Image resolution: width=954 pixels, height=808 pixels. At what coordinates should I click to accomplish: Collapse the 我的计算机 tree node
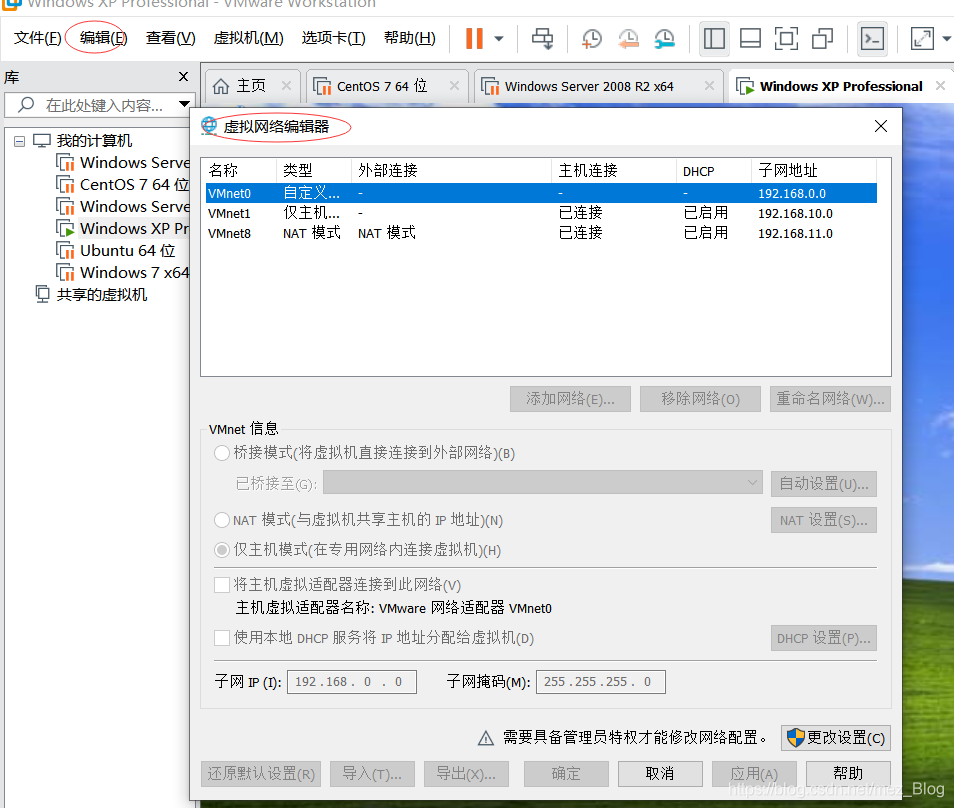pyautogui.click(x=19, y=141)
